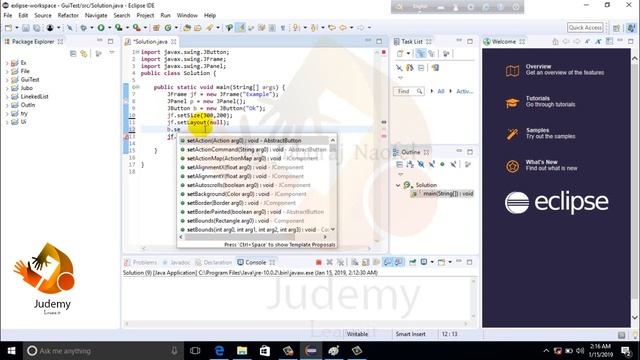Expand the LinekedList project node
The image size is (640, 360).
click(x=7, y=97)
